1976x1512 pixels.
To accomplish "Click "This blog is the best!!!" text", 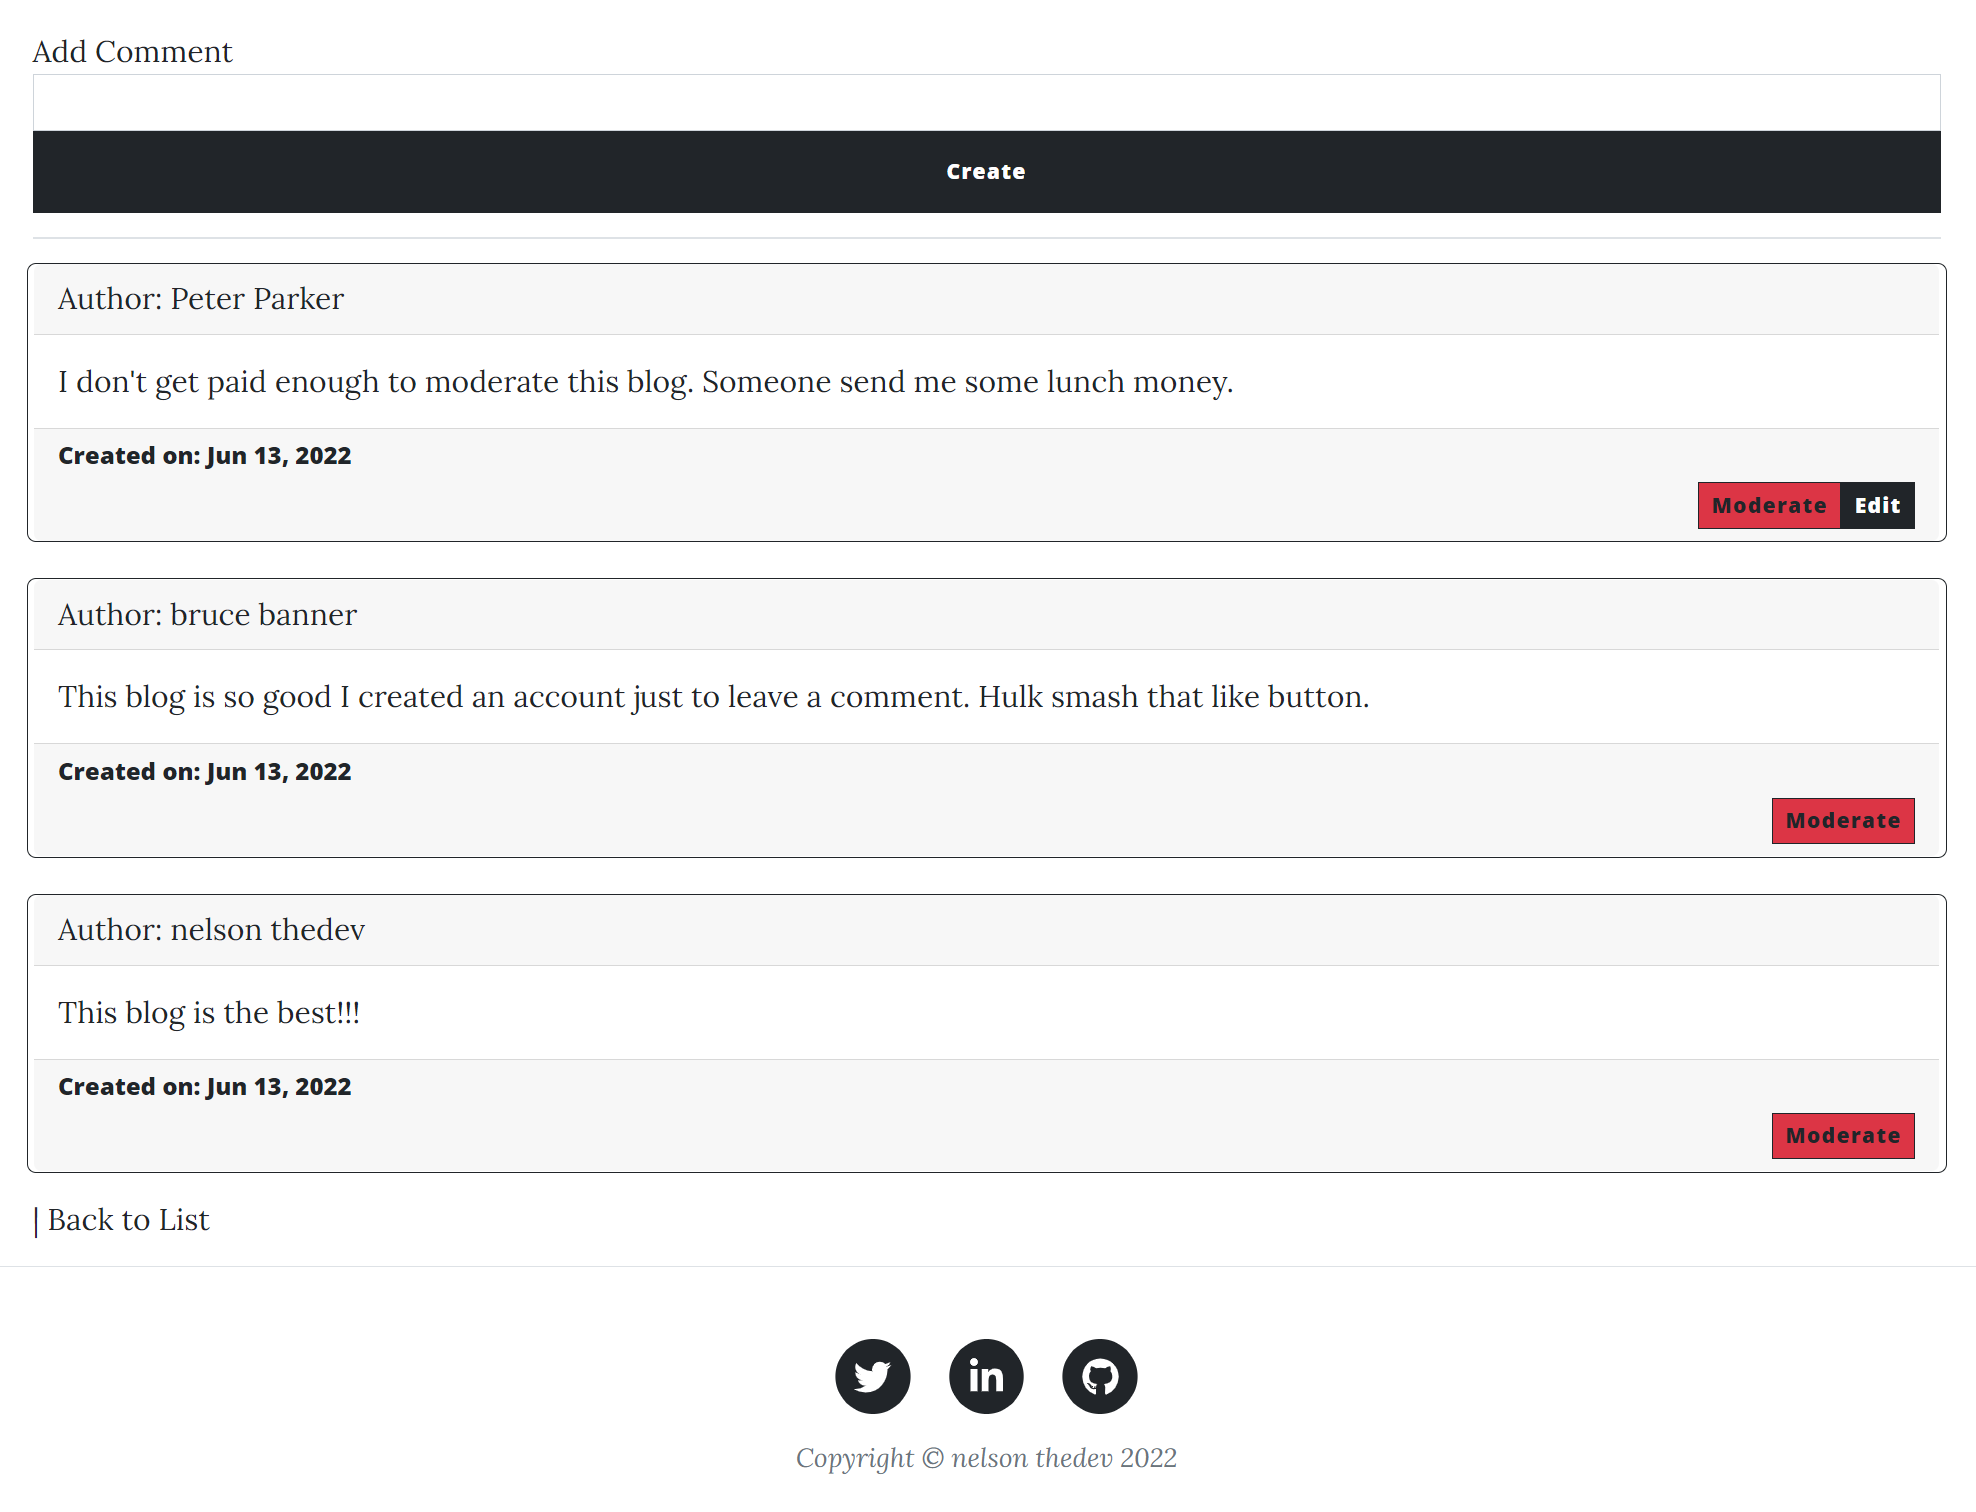I will point(209,1013).
